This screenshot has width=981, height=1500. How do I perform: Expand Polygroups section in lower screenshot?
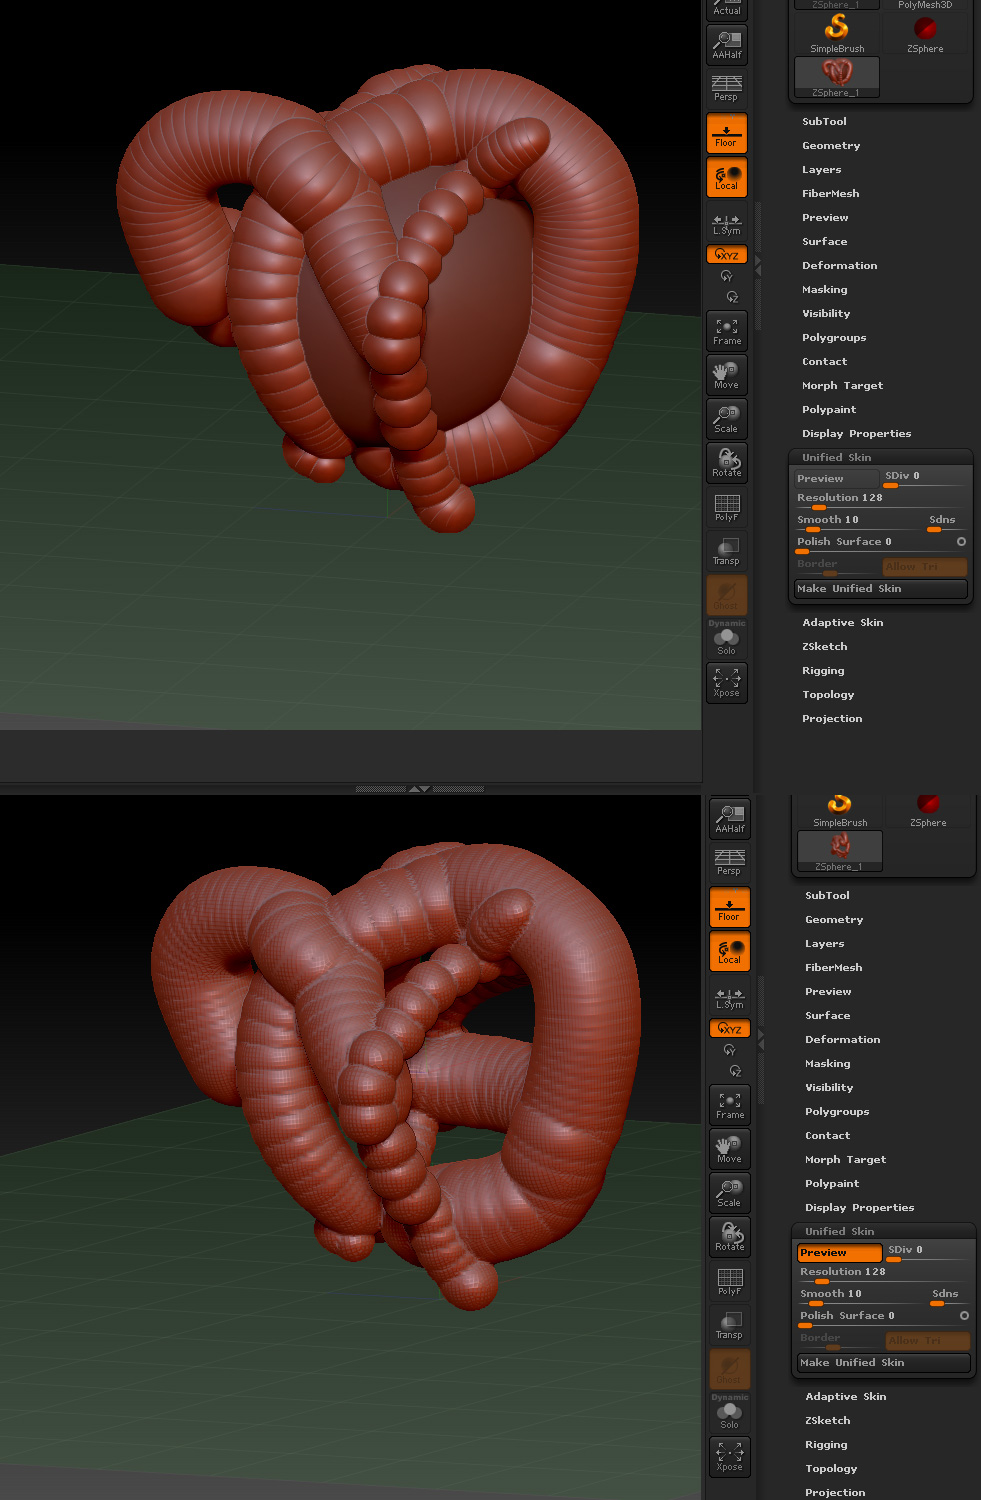click(x=837, y=1112)
